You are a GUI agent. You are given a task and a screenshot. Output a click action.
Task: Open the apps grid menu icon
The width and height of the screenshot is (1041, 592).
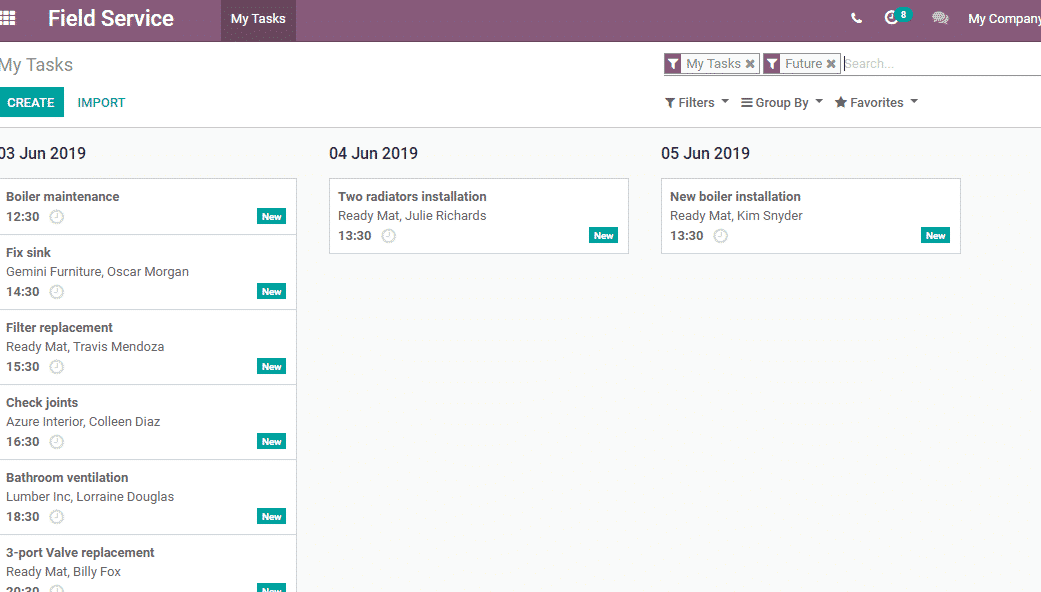[x=8, y=18]
